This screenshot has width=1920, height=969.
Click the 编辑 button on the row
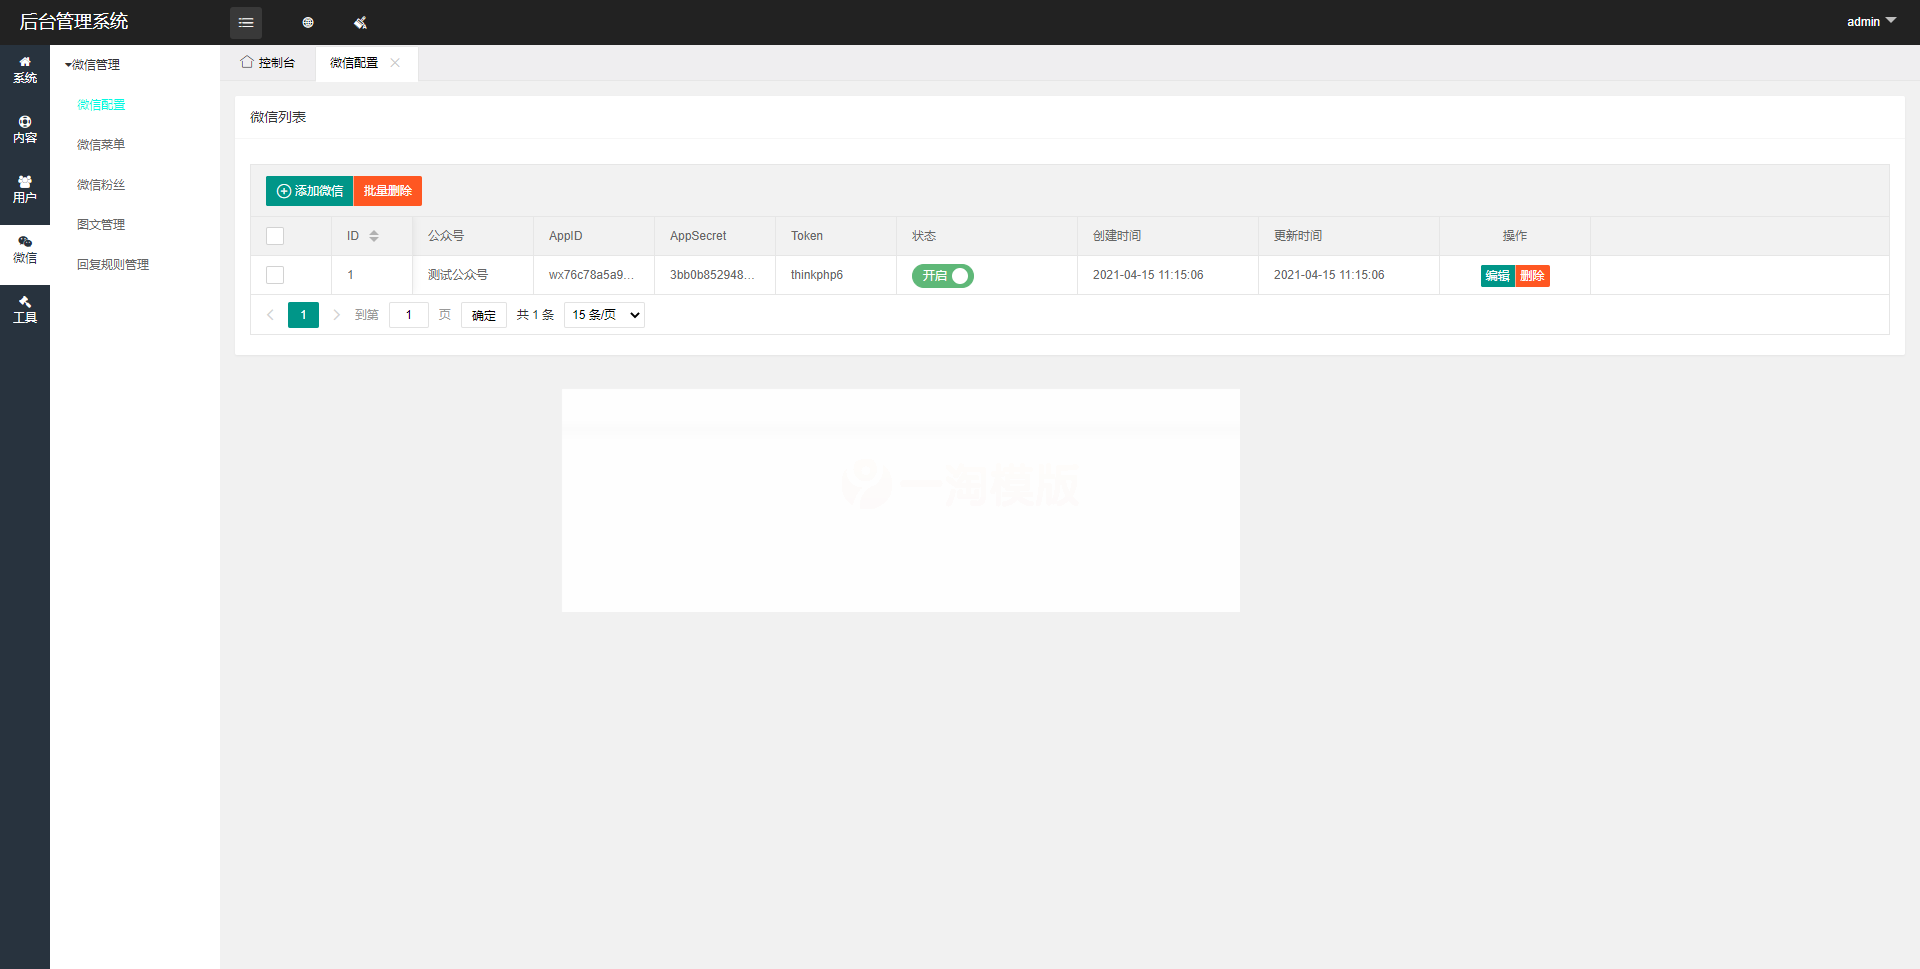click(1497, 276)
